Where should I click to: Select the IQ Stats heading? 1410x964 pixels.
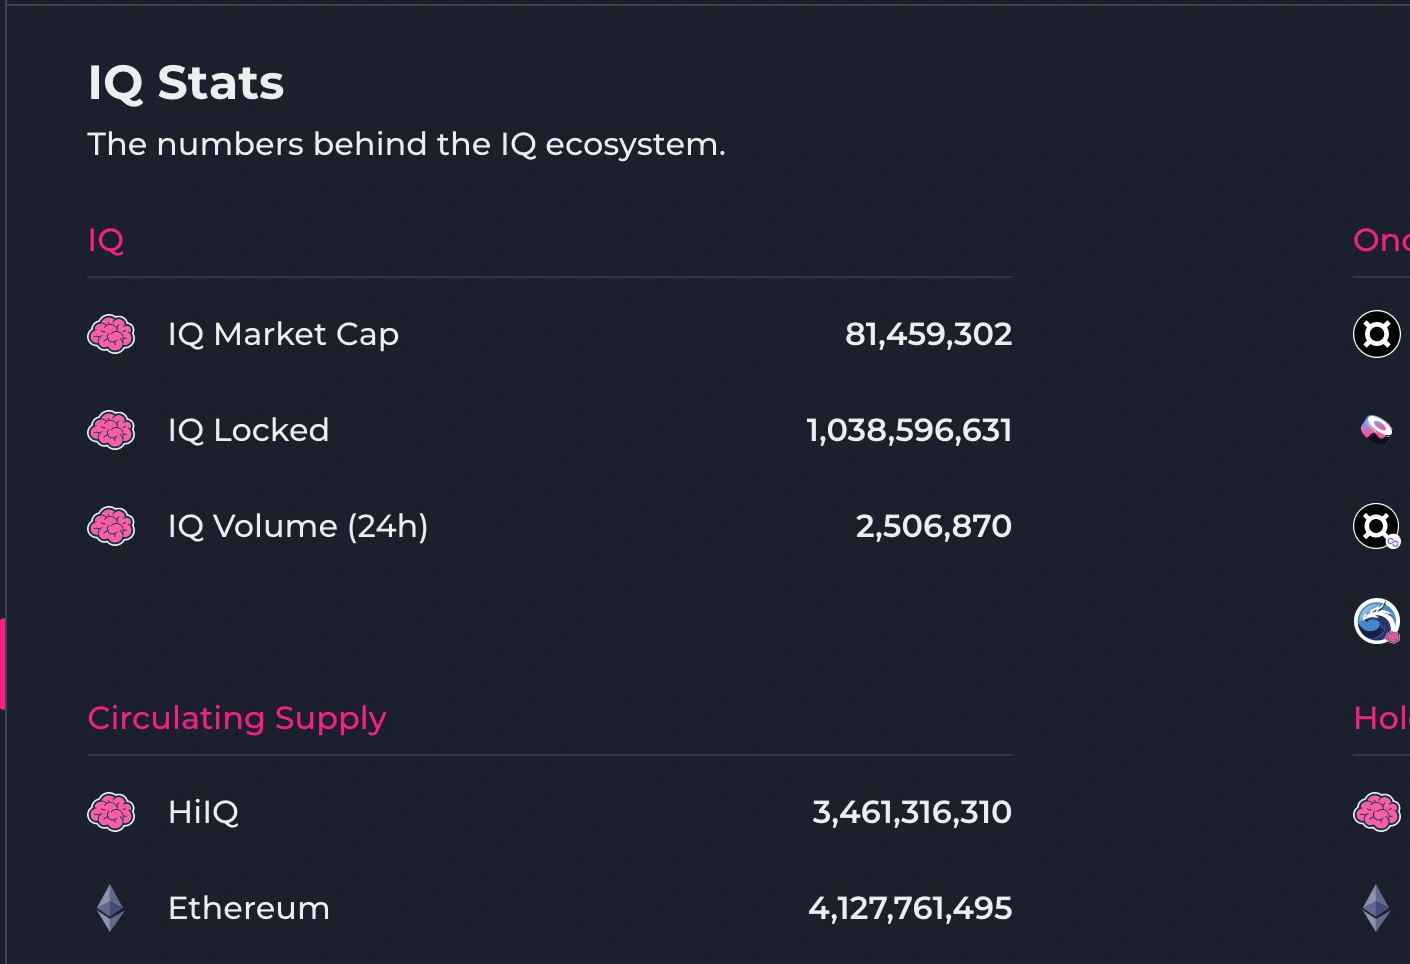click(x=186, y=83)
